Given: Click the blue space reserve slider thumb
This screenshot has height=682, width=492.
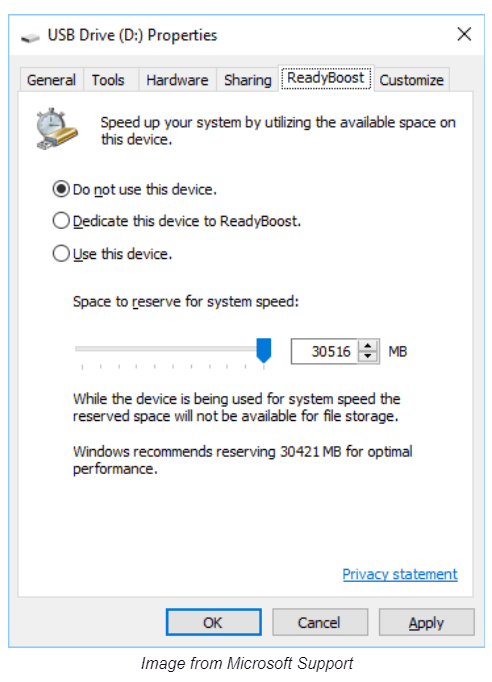Looking at the screenshot, I should click(x=264, y=351).
